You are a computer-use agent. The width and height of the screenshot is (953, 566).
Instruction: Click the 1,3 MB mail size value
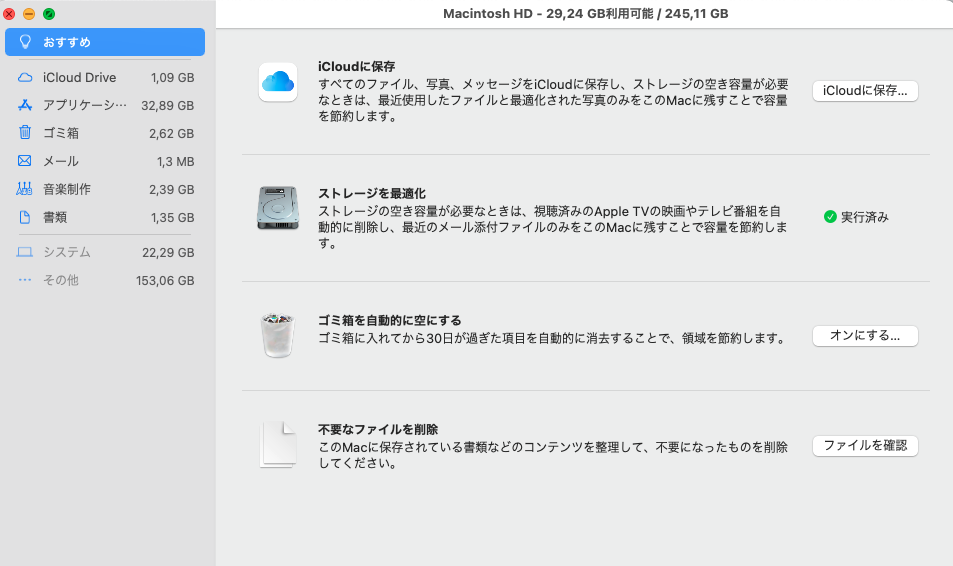(176, 162)
